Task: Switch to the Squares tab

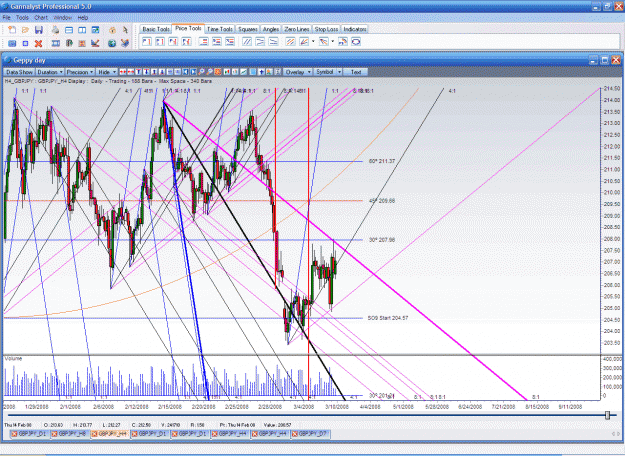Action: [x=248, y=29]
